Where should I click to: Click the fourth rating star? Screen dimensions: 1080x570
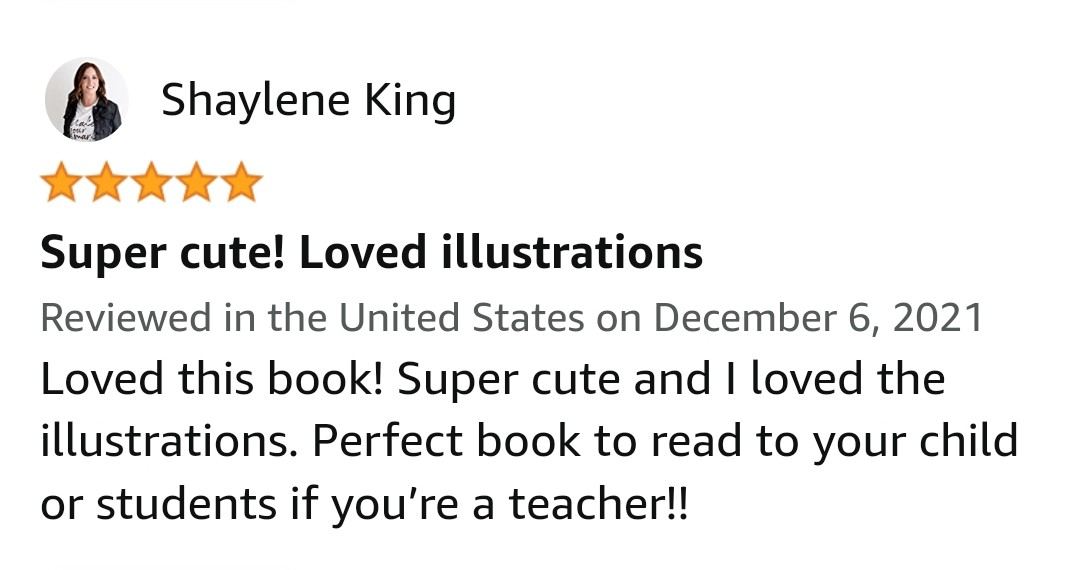click(196, 185)
